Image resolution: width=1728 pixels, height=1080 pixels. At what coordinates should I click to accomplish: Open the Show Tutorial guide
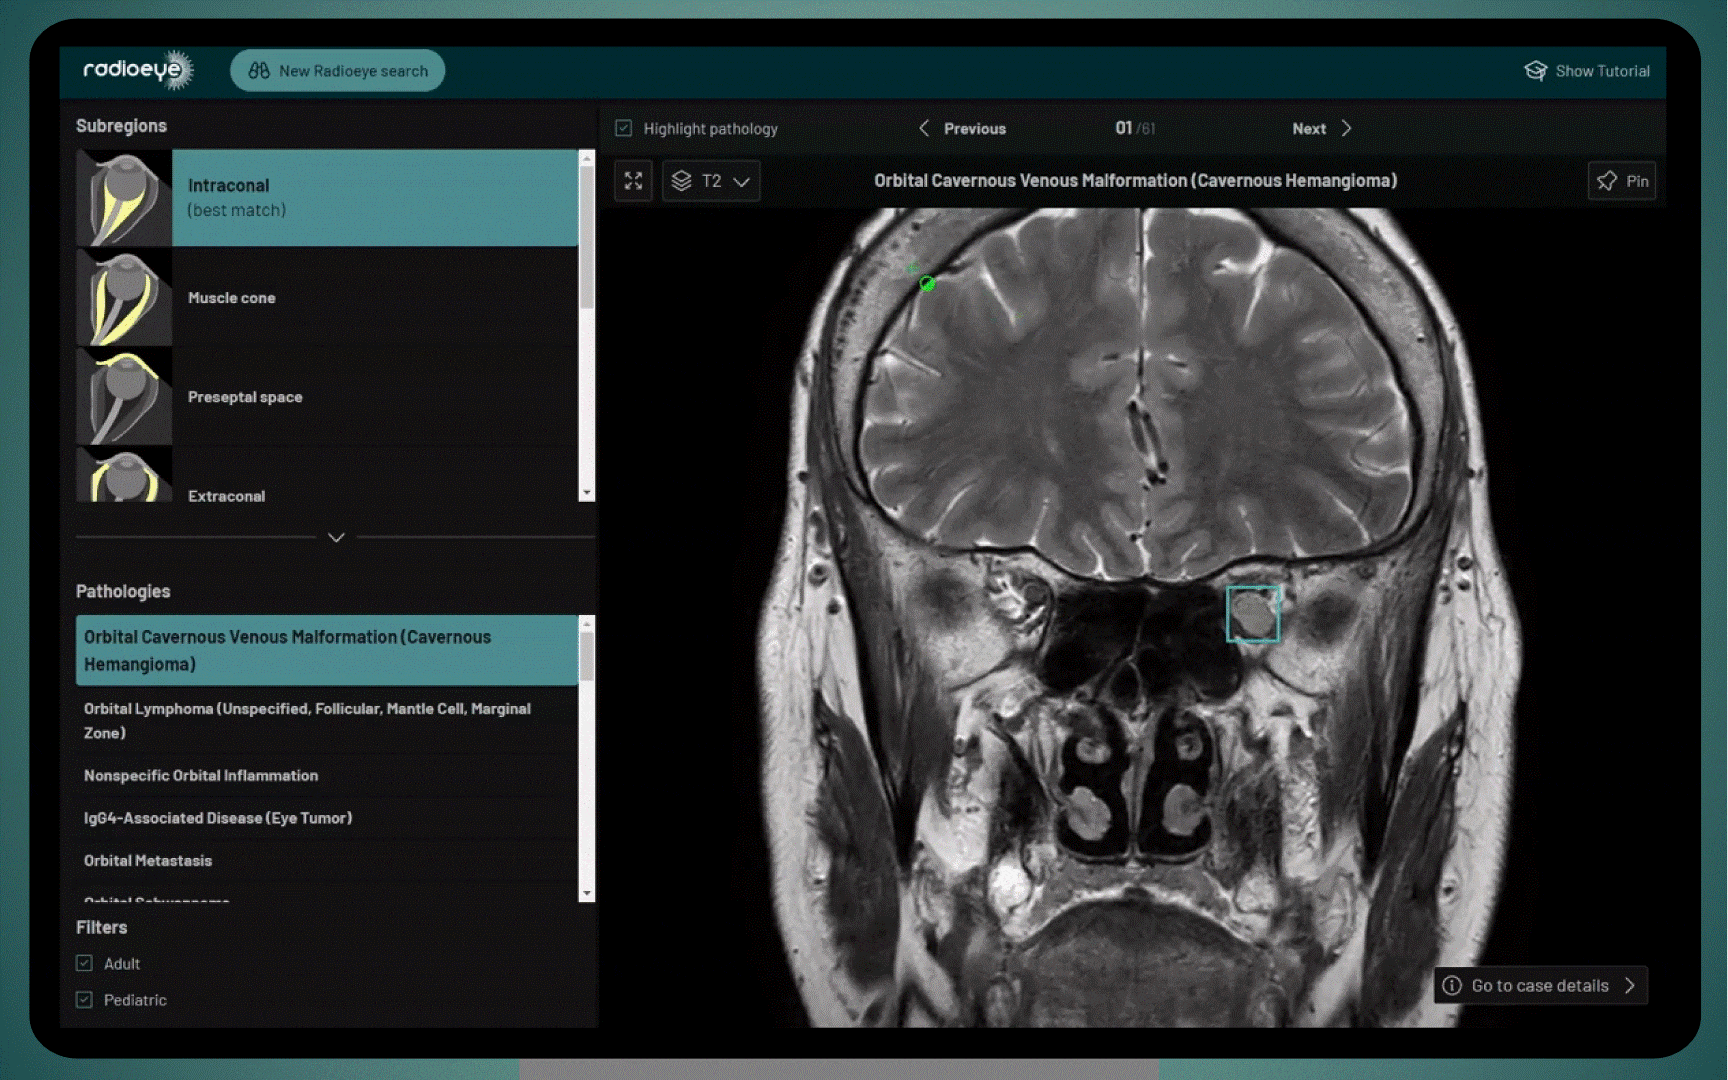click(1587, 71)
